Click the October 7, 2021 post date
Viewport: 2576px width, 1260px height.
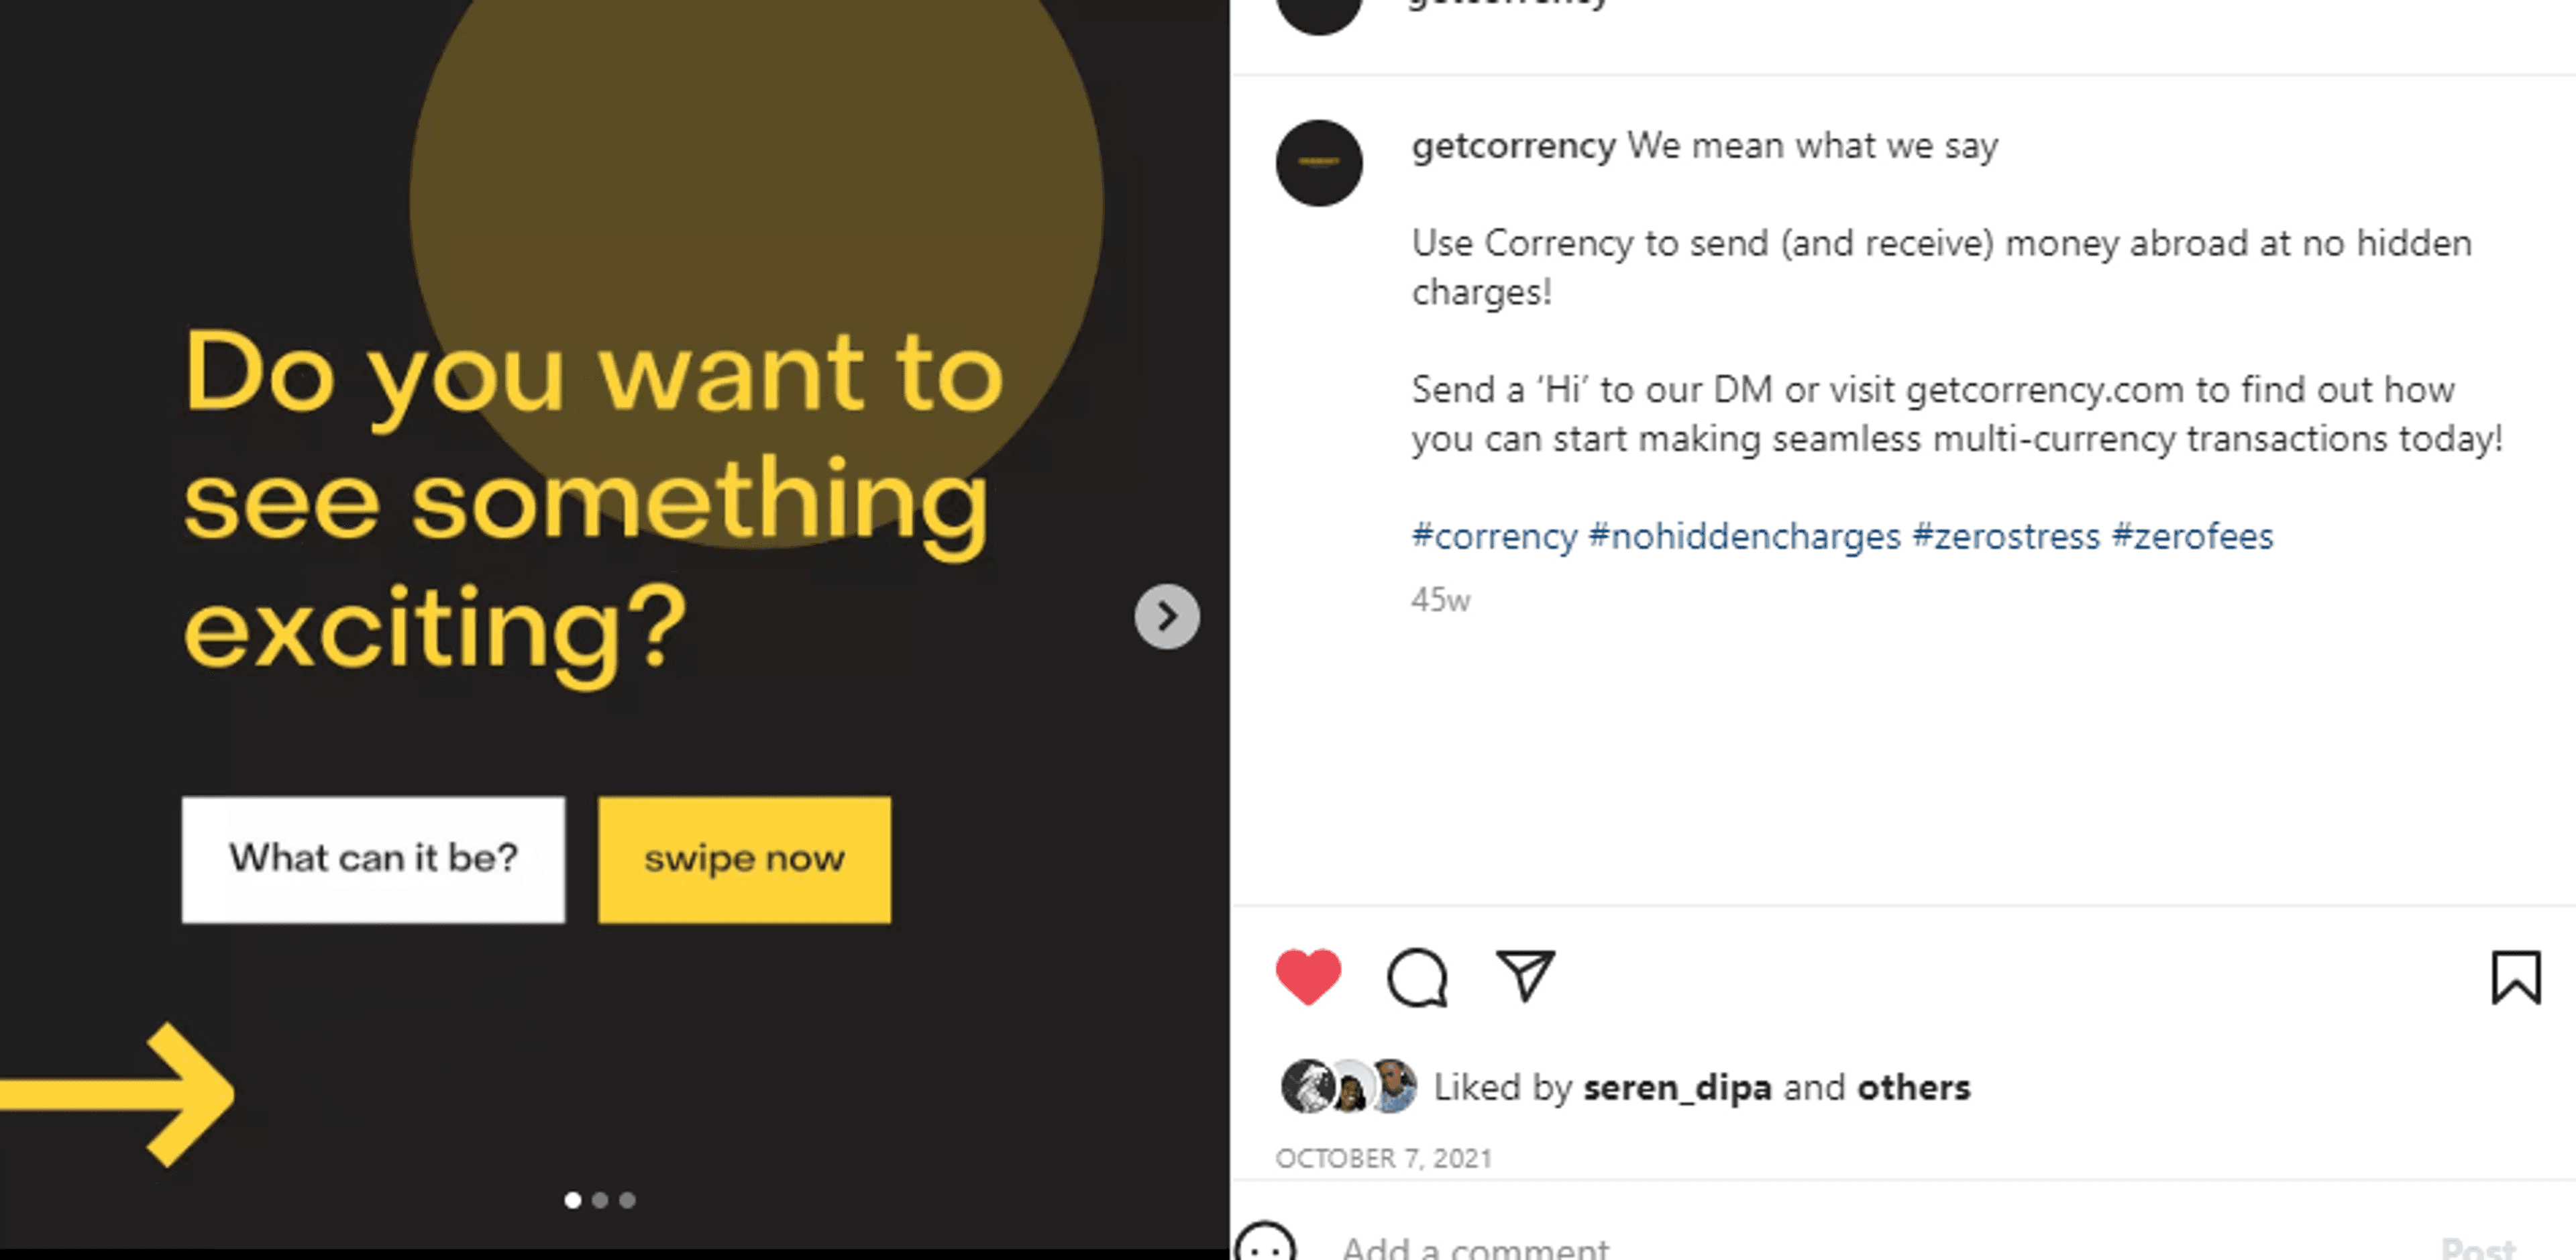pos(1383,1158)
